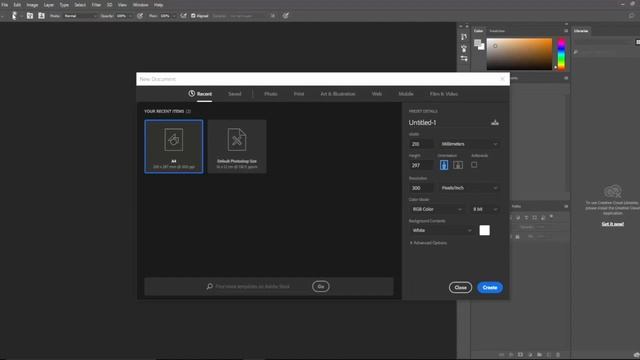Image resolution: width=640 pixels, height=360 pixels.
Task: Click the current tool preset icon in options bar
Action: [x=14, y=16]
